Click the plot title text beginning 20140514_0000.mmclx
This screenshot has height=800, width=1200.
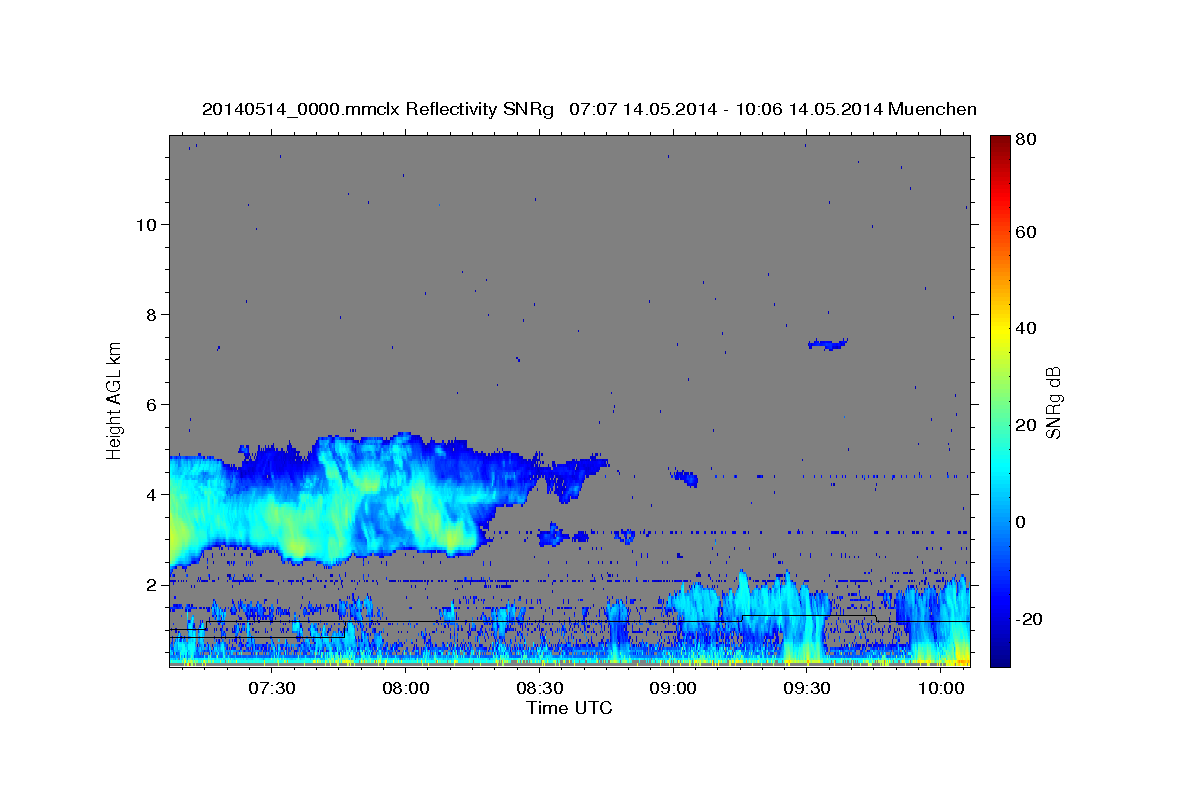tap(589, 110)
